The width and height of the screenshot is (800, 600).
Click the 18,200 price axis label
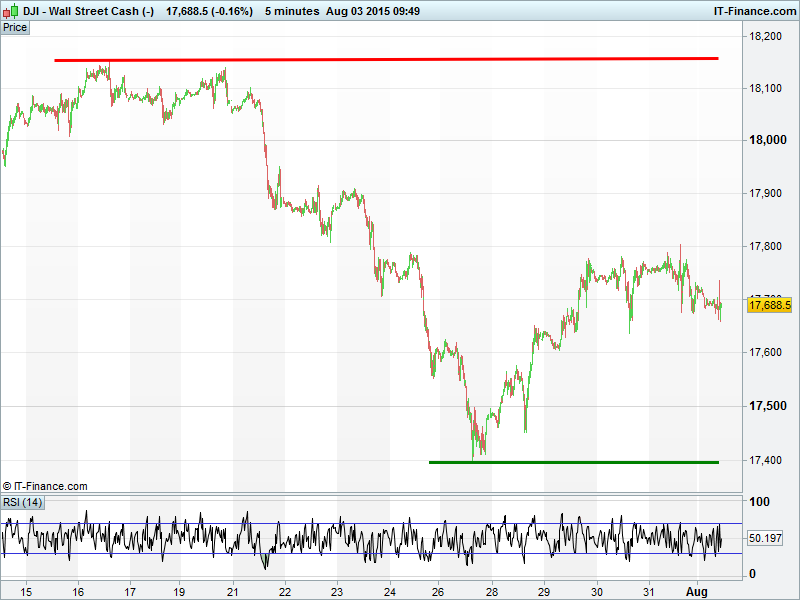point(765,36)
